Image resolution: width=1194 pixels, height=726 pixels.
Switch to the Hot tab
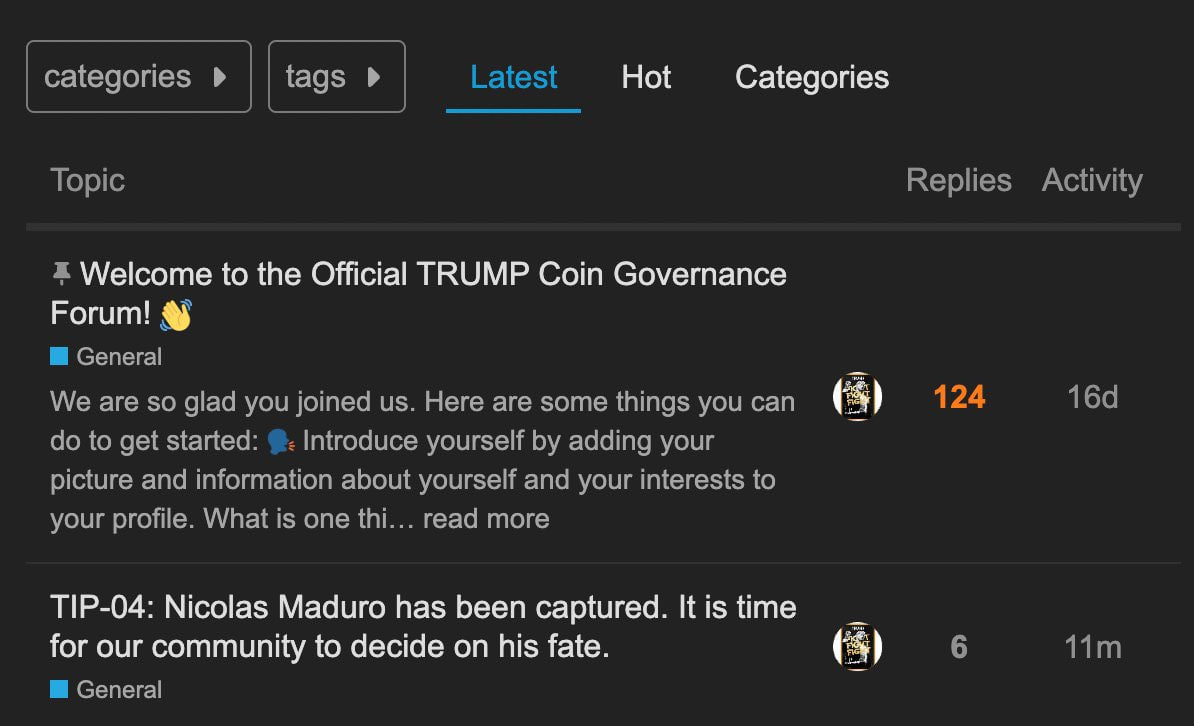click(x=646, y=77)
